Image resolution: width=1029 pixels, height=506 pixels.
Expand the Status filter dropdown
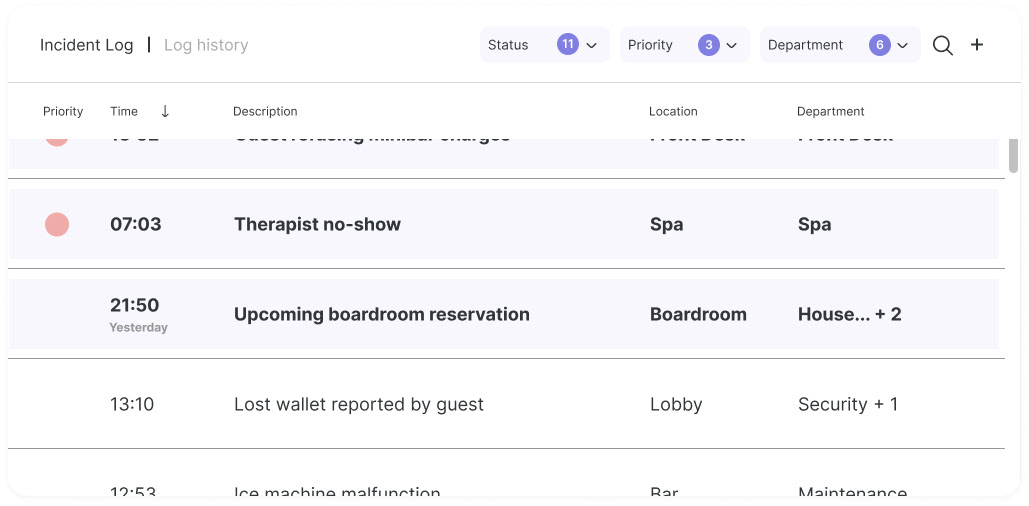(x=592, y=45)
